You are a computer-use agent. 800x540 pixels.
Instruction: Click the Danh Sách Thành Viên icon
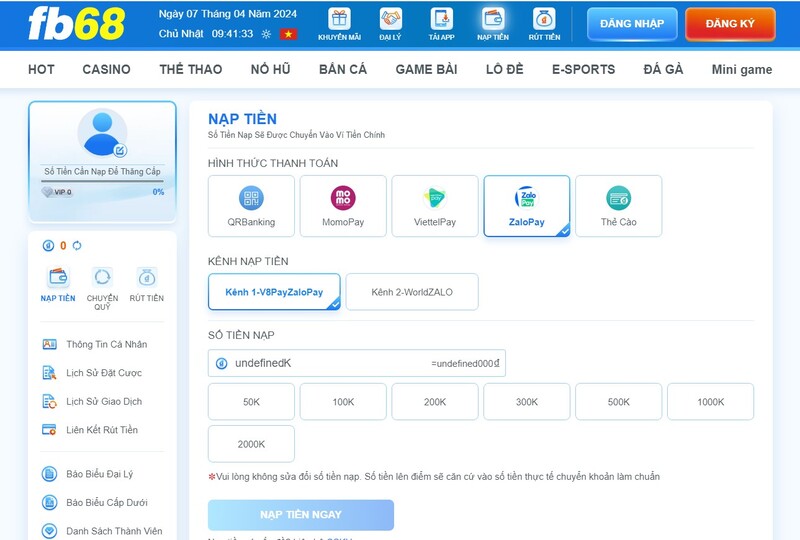[x=49, y=531]
